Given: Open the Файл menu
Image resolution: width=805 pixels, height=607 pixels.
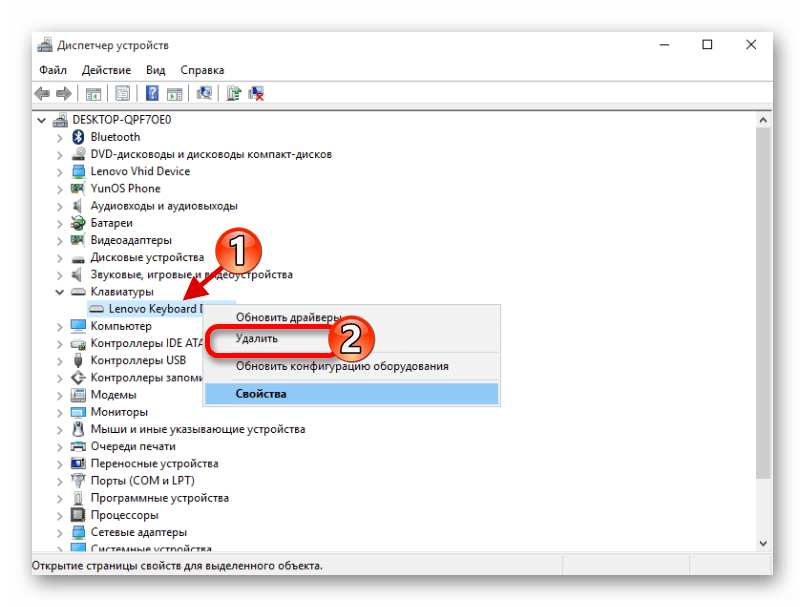Looking at the screenshot, I should [53, 70].
